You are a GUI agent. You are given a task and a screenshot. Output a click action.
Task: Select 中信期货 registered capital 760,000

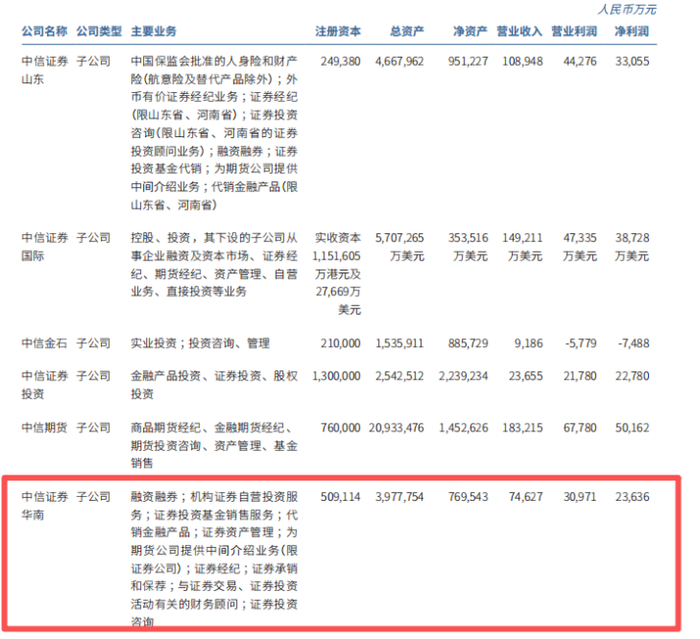coord(340,428)
